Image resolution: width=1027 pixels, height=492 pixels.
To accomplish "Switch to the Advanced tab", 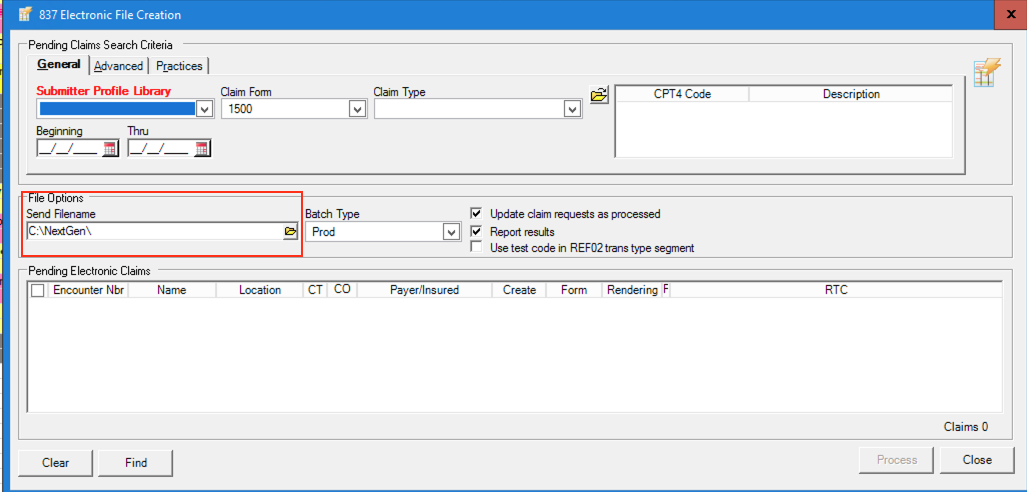I will pos(119,66).
